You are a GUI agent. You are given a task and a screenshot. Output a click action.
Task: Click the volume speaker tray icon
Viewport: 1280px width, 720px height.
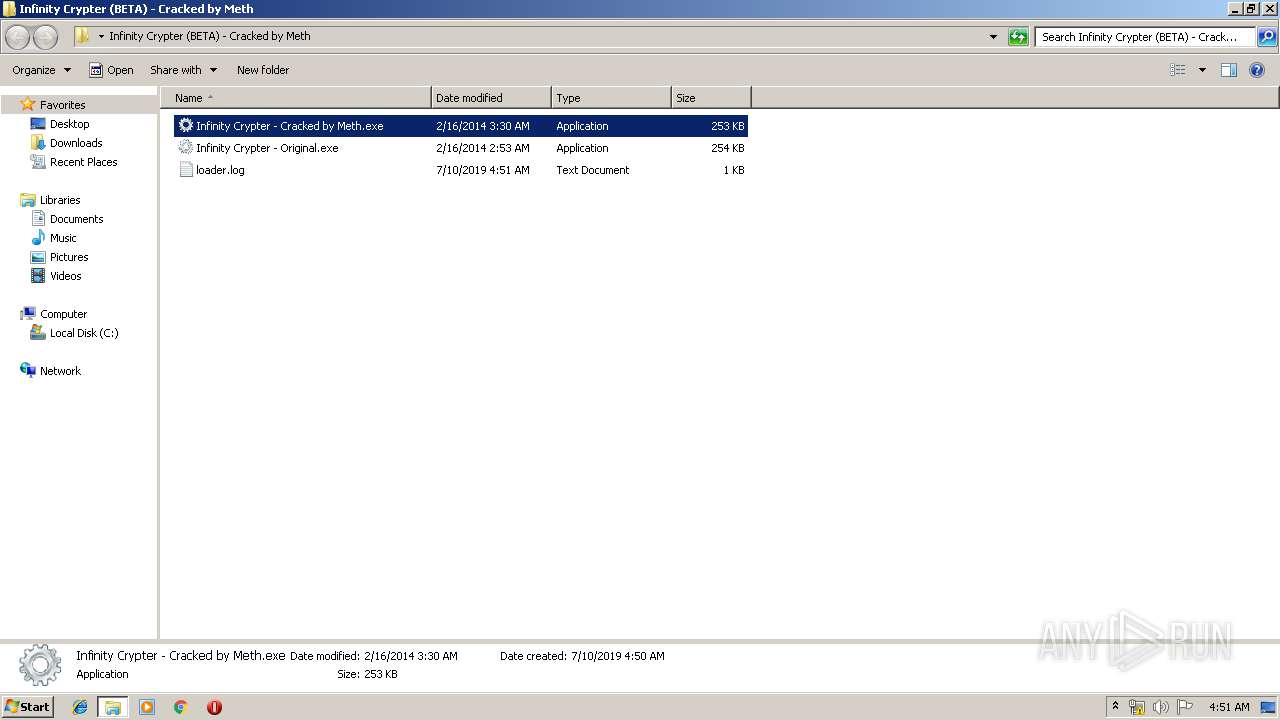1161,707
